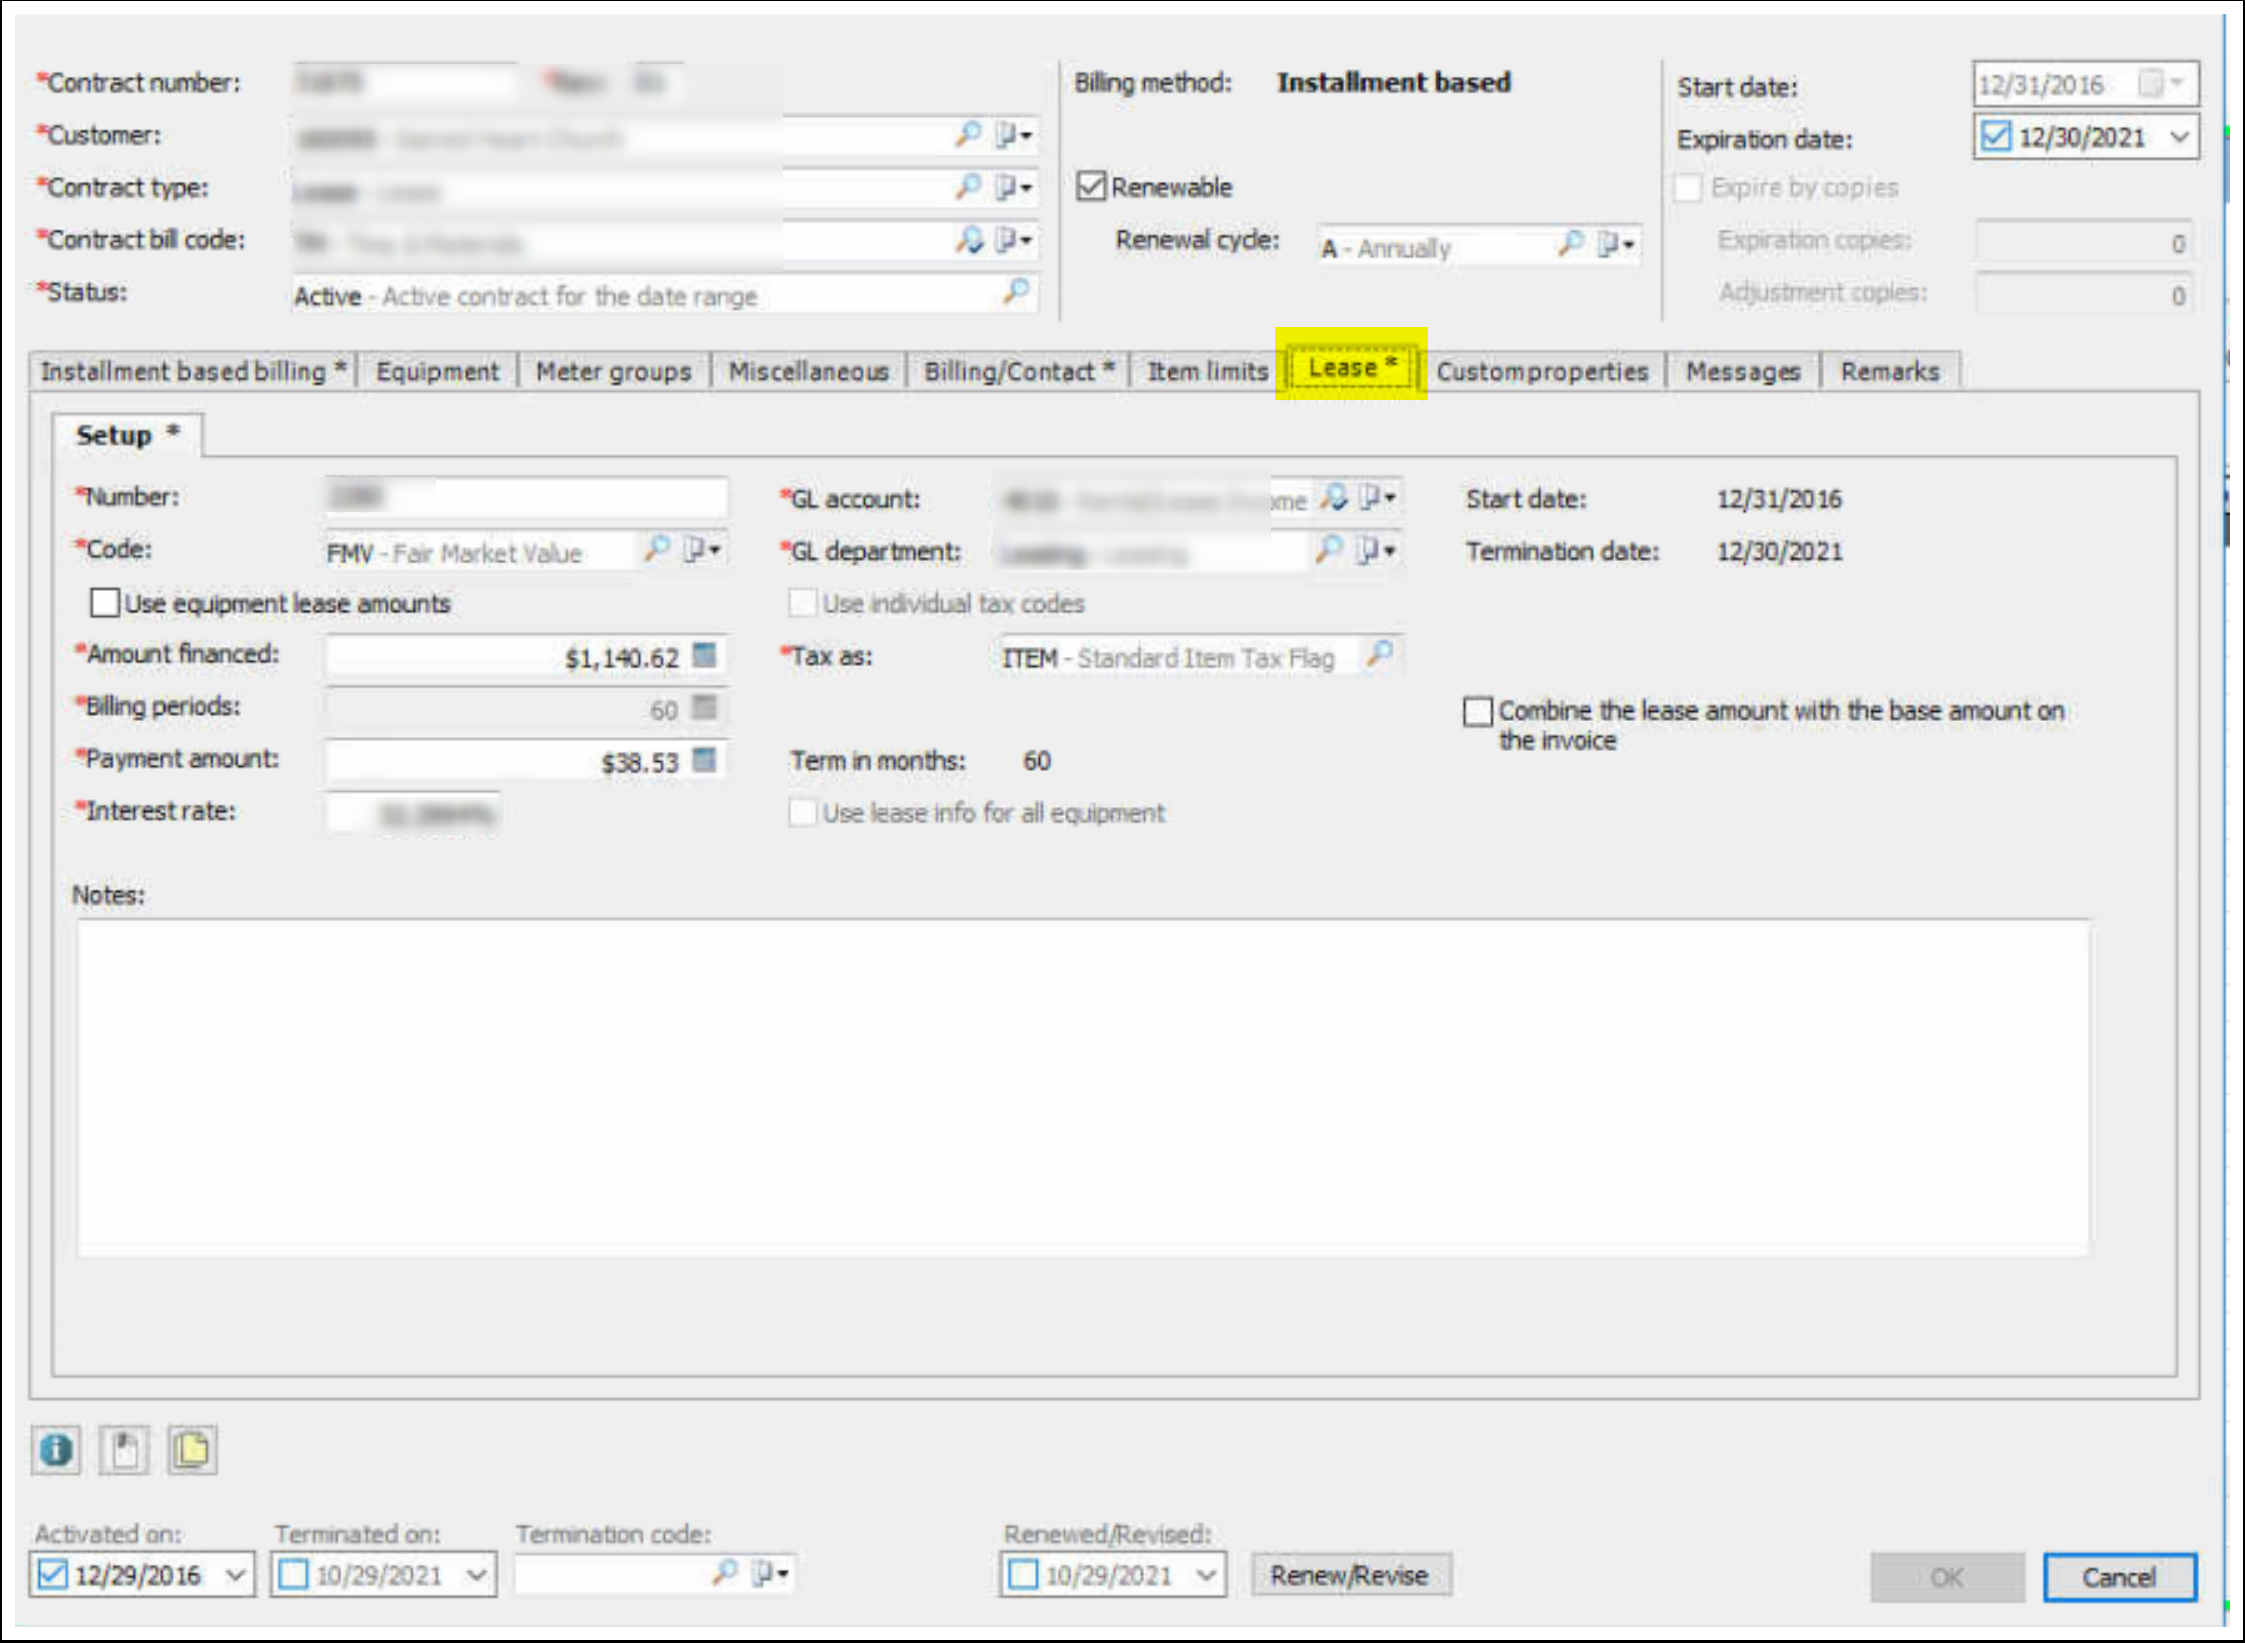Switch to the Installment based billing tab
2245x1643 pixels.
(193, 371)
